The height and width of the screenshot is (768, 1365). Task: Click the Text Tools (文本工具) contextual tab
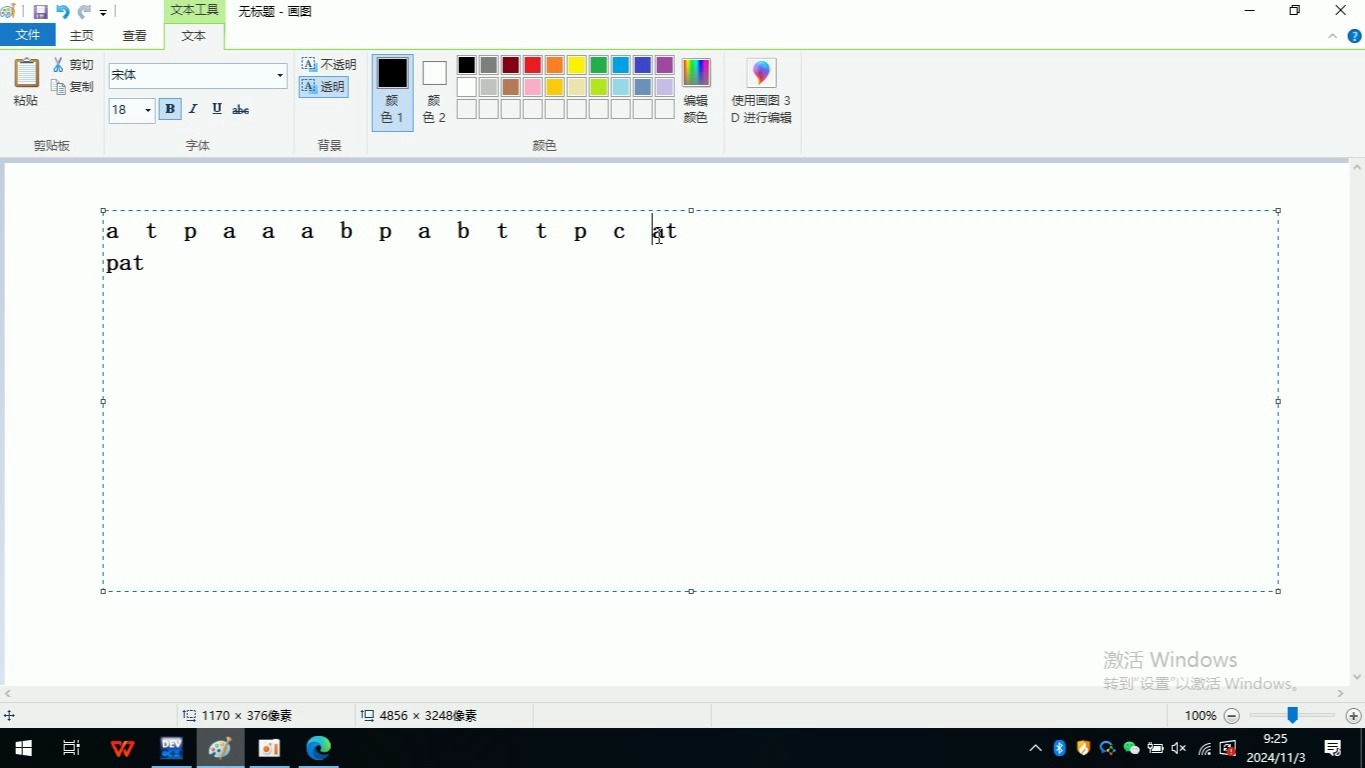[x=194, y=11]
